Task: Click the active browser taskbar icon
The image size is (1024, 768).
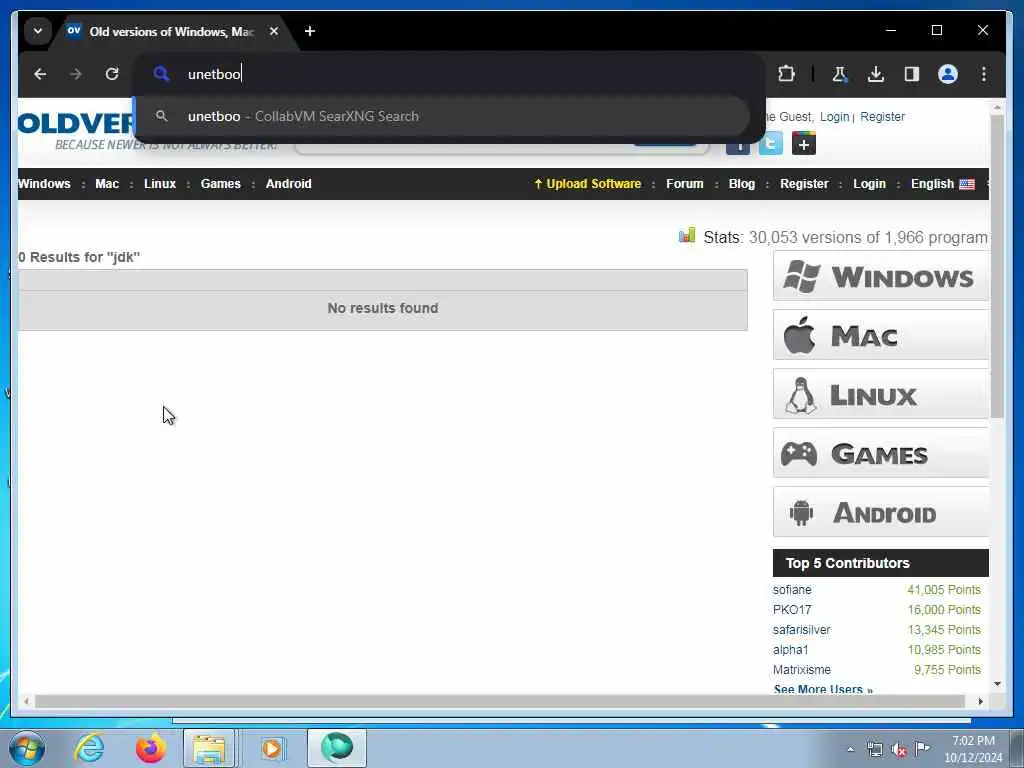Action: pos(337,748)
